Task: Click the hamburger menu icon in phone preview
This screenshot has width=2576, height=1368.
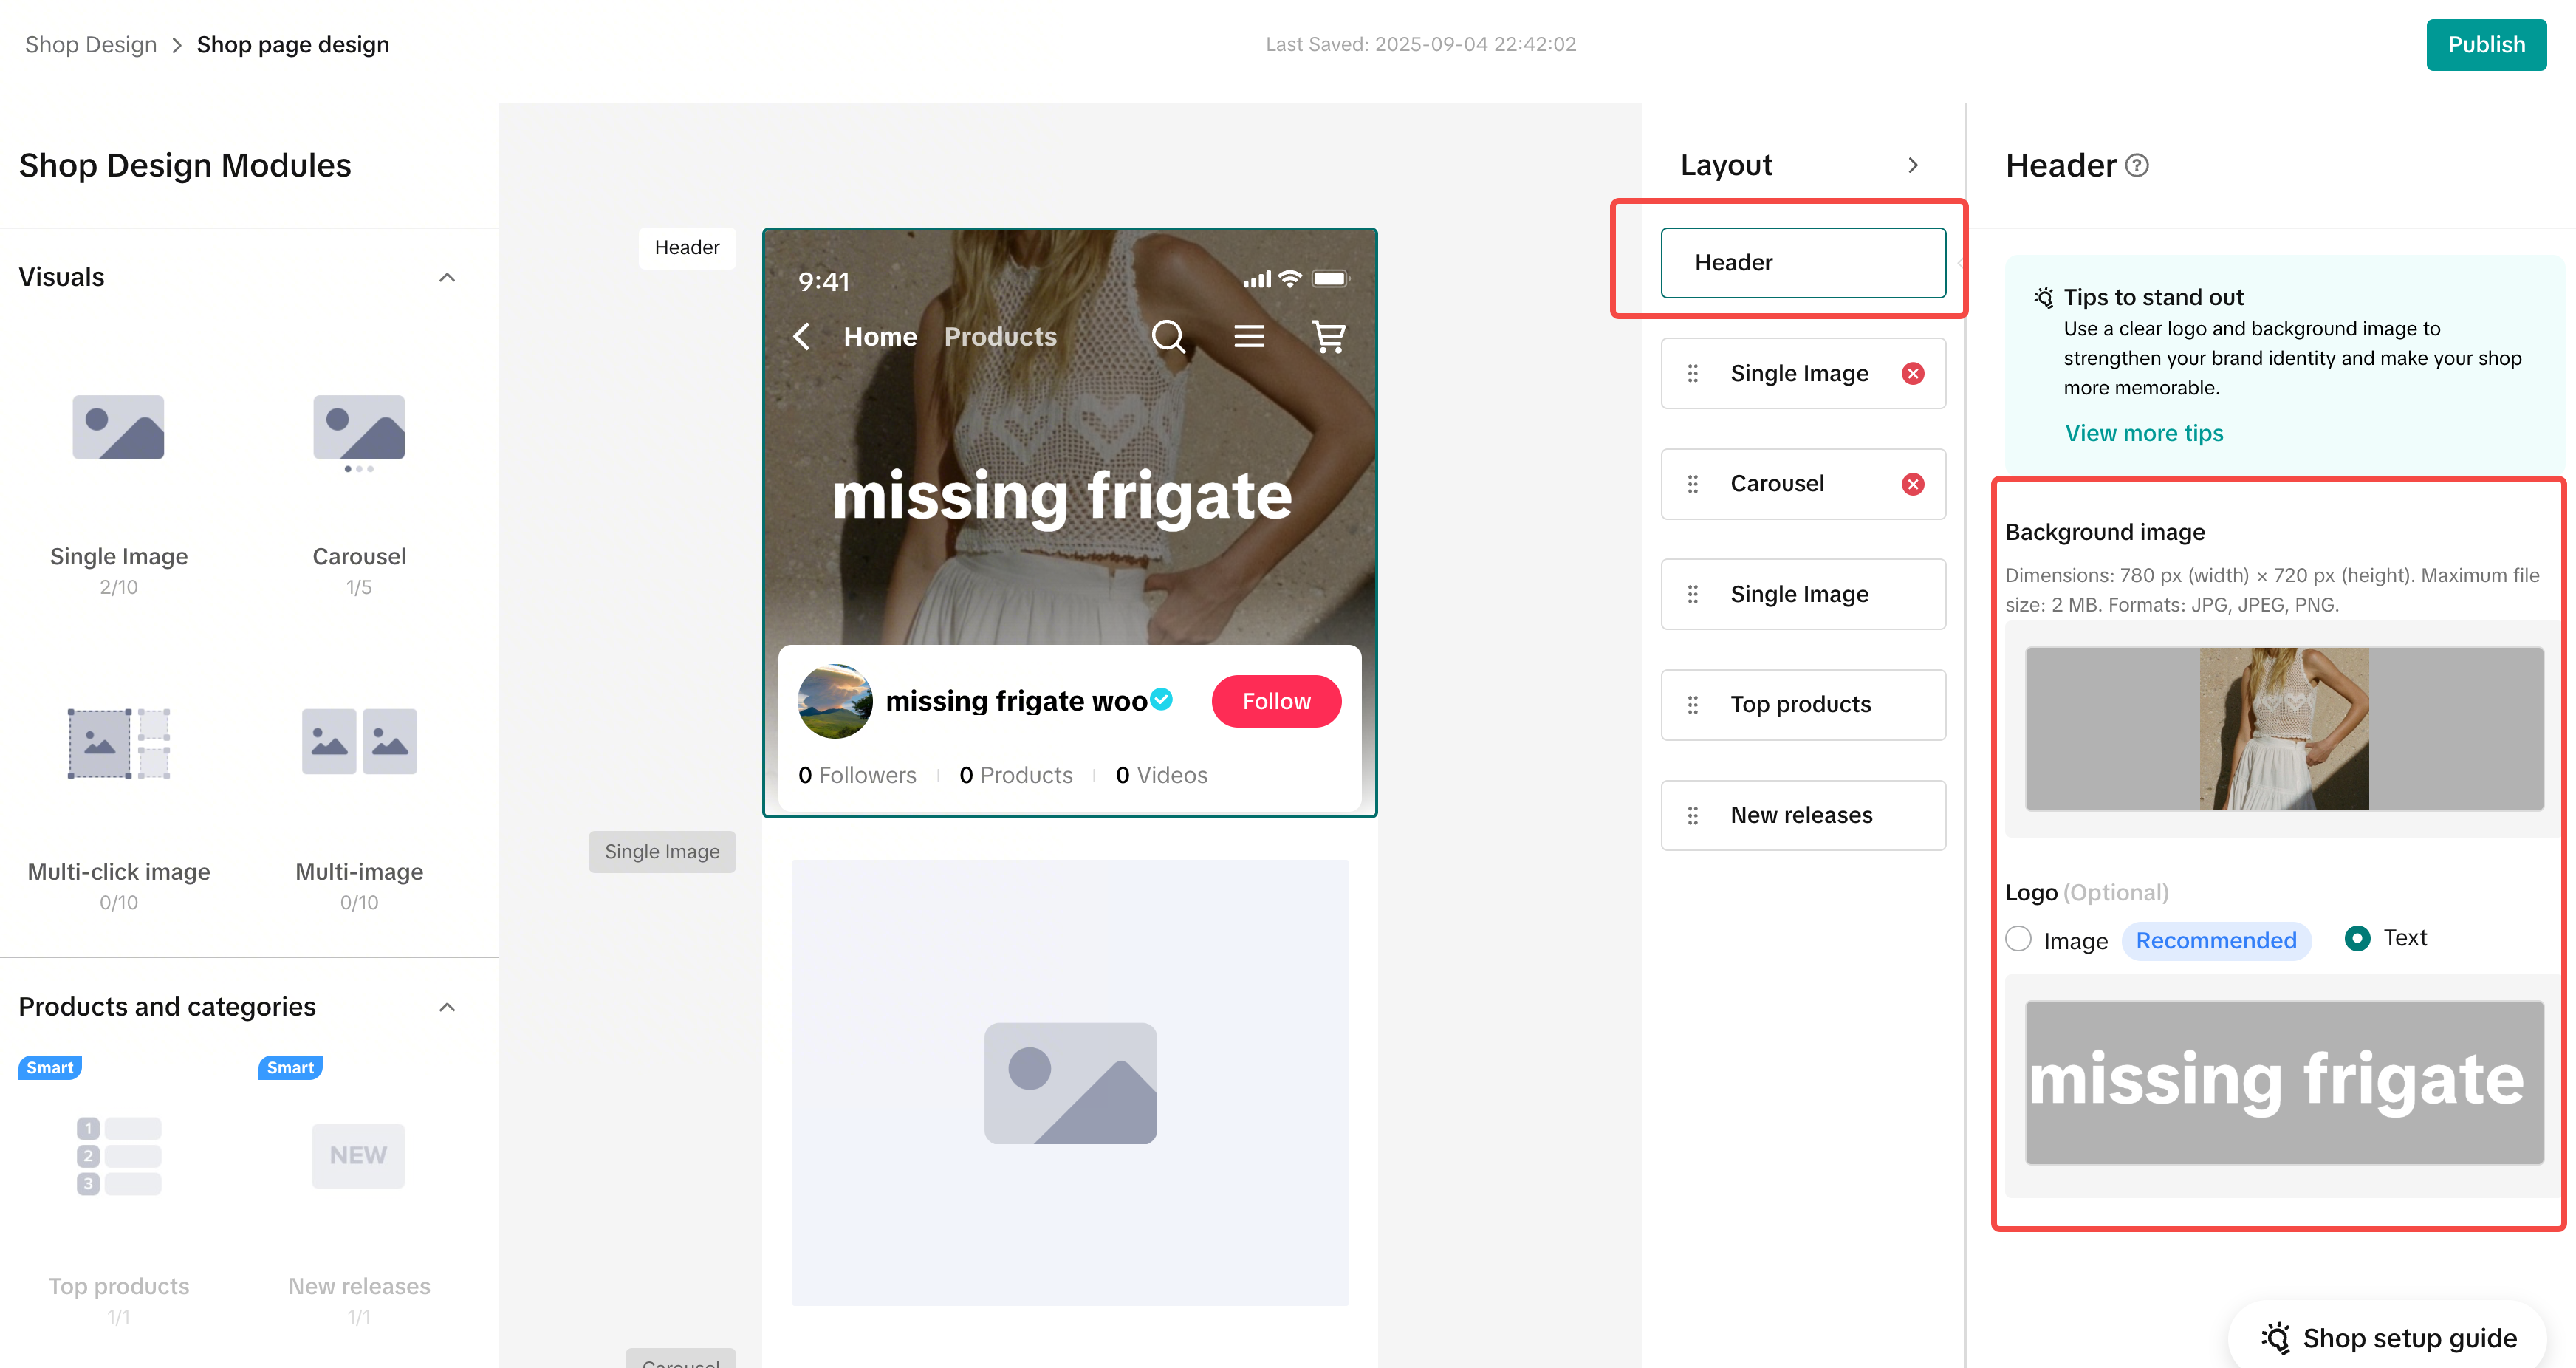Action: [x=1249, y=337]
